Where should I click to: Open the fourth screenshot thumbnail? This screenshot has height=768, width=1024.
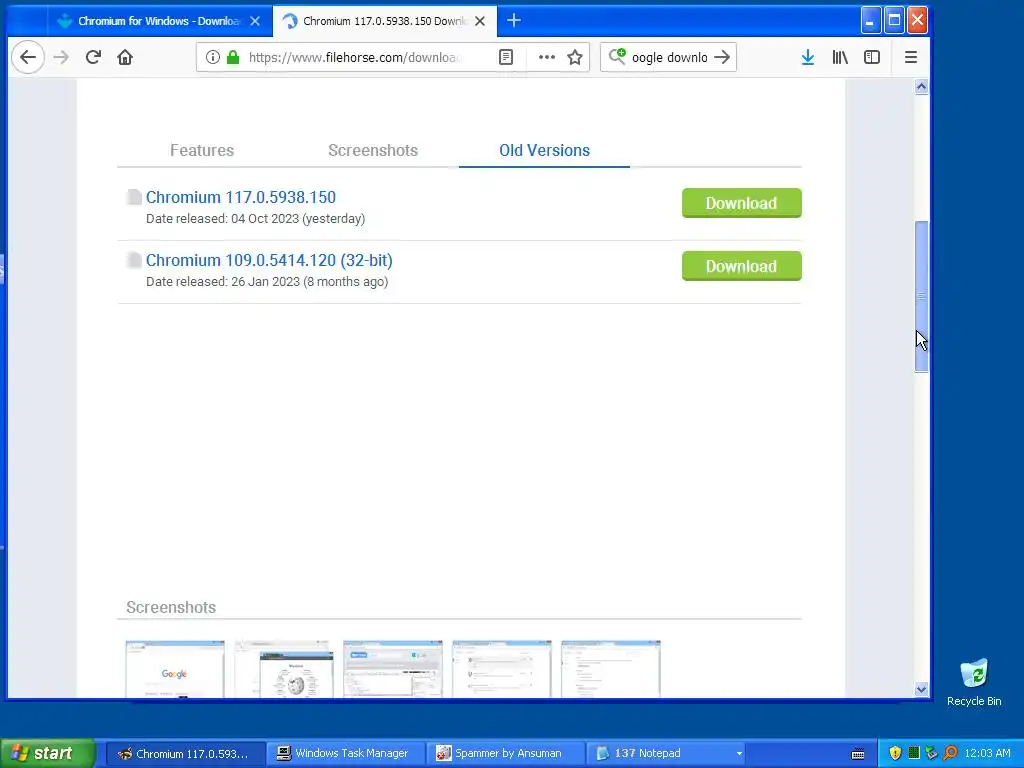coord(502,669)
